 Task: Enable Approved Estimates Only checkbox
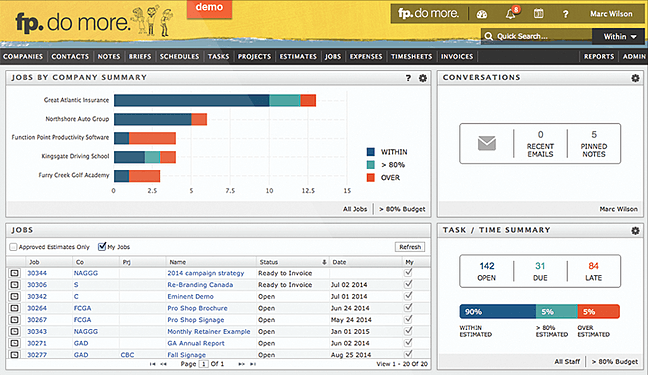(x=13, y=247)
